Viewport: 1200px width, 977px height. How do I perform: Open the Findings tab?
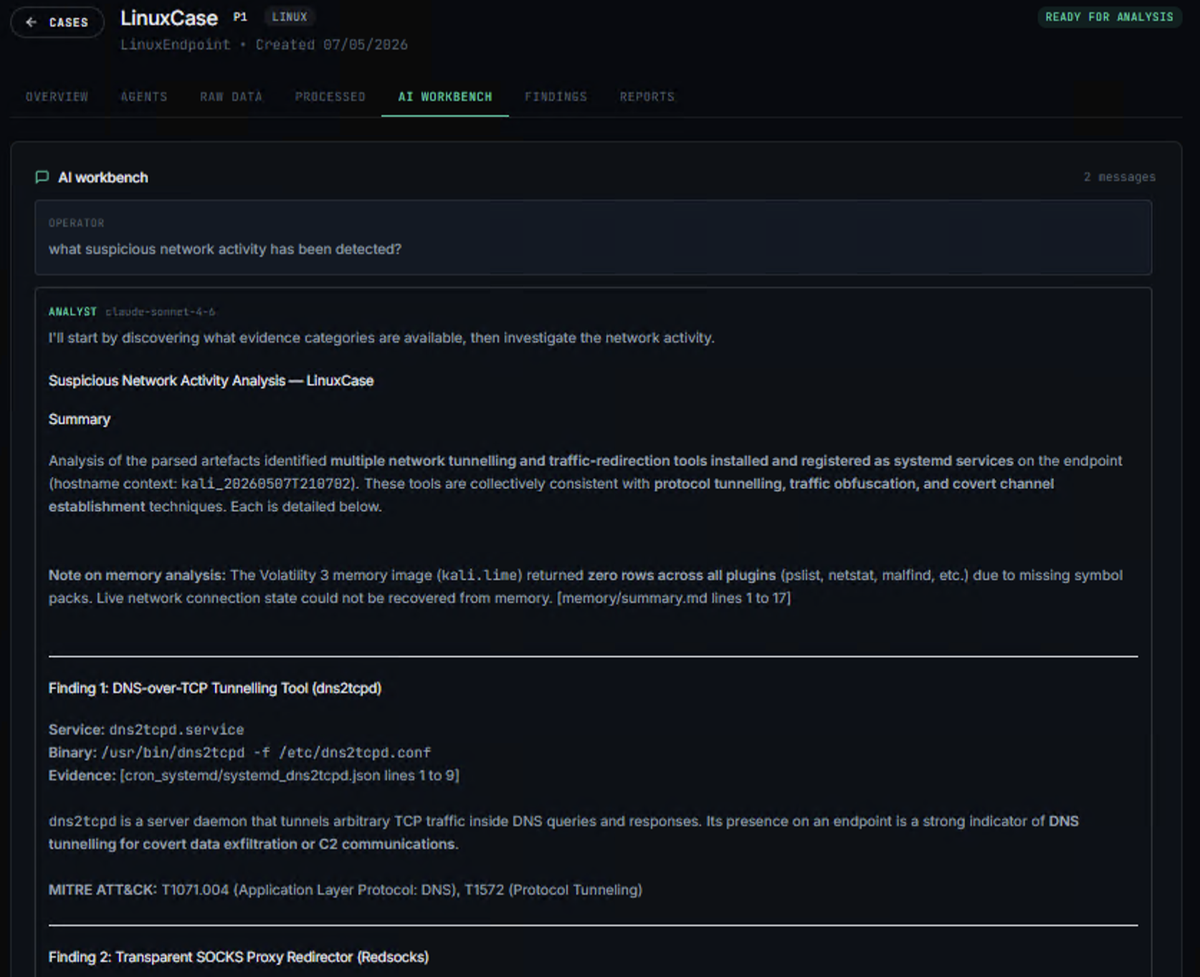click(x=556, y=97)
